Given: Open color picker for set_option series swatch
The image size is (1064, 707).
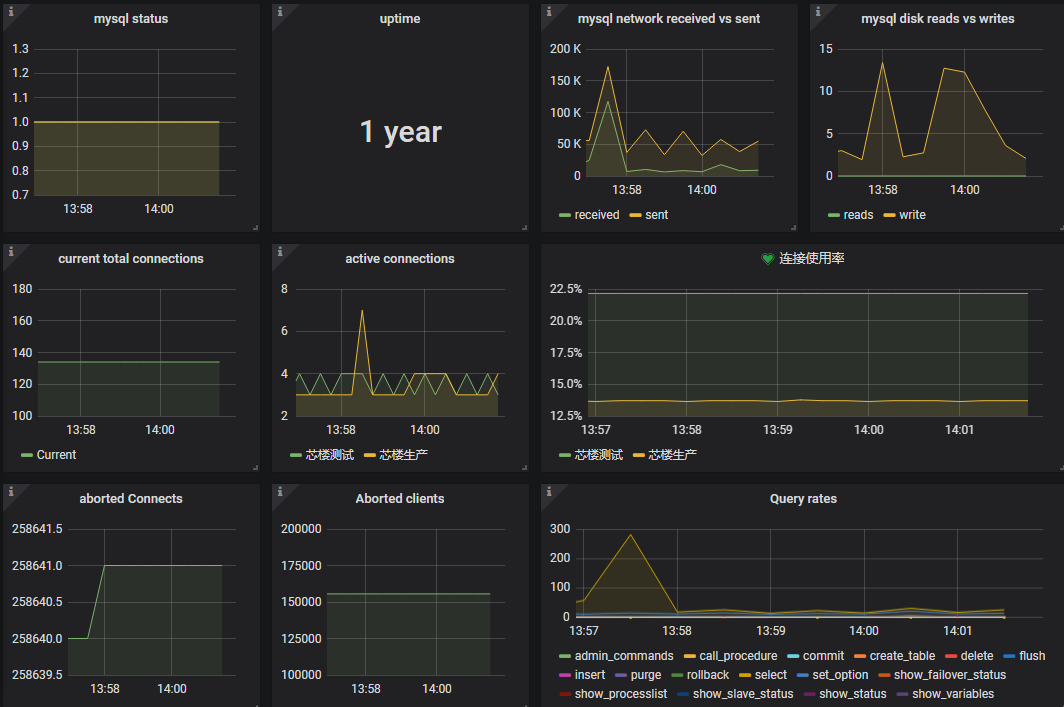Looking at the screenshot, I should point(803,676).
